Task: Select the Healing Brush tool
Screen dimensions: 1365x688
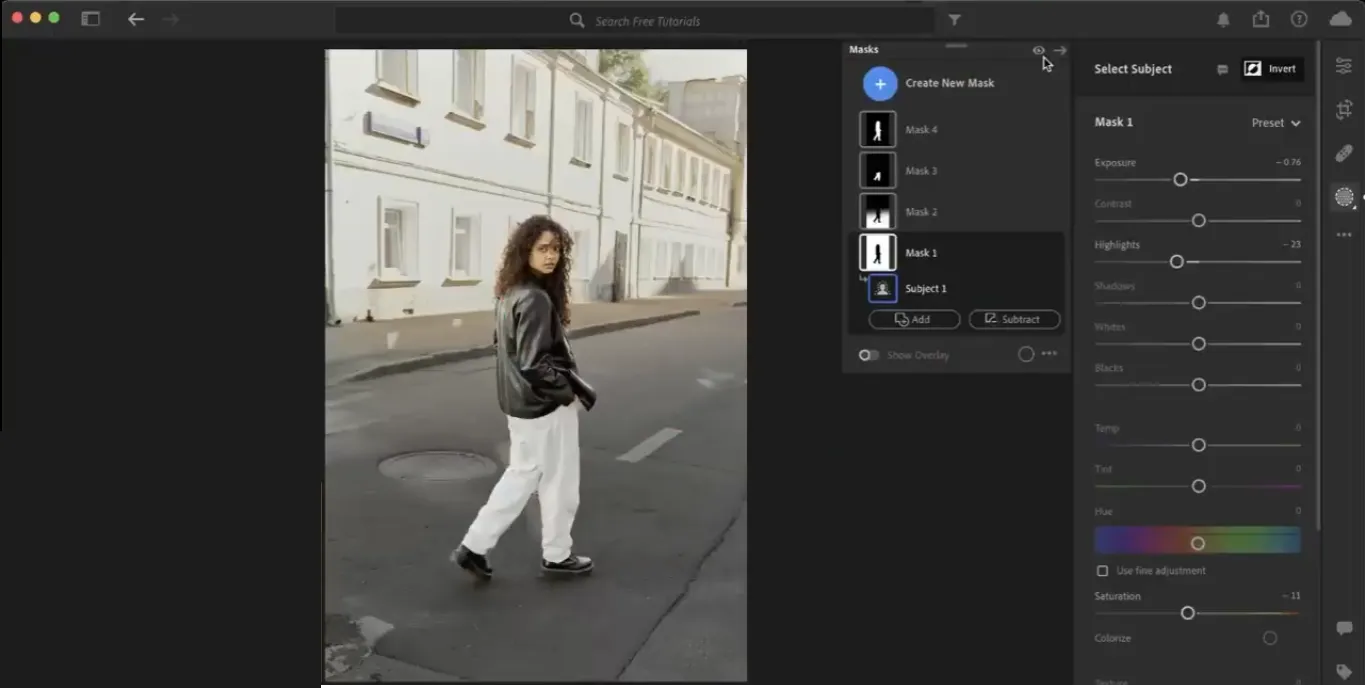Action: pos(1343,153)
